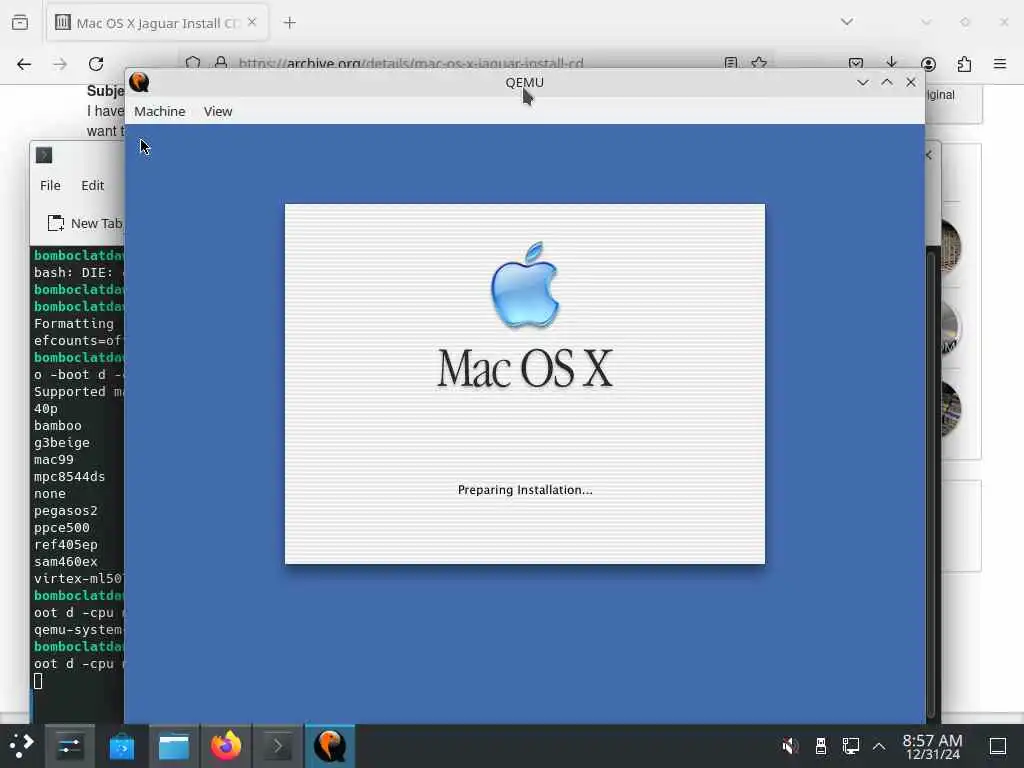Viewport: 1024px width, 768px height.
Task: Open the Machine menu in QEMU
Action: click(x=159, y=111)
